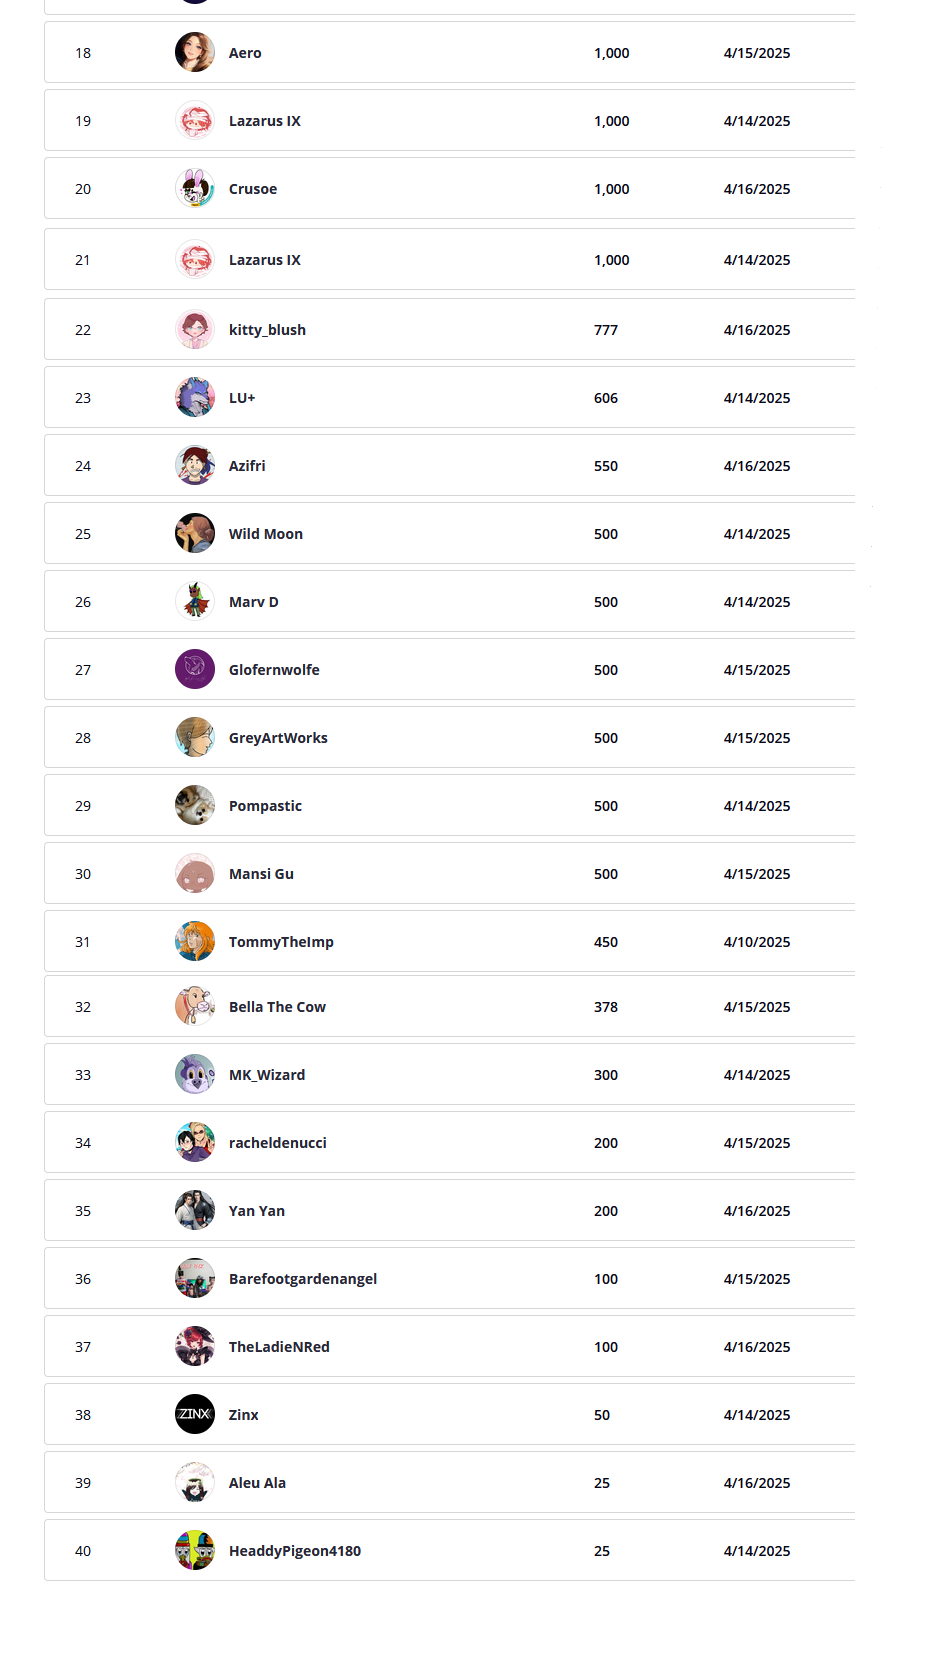This screenshot has width=940, height=1680.
Task: Select the Azifri name link
Action: [247, 466]
